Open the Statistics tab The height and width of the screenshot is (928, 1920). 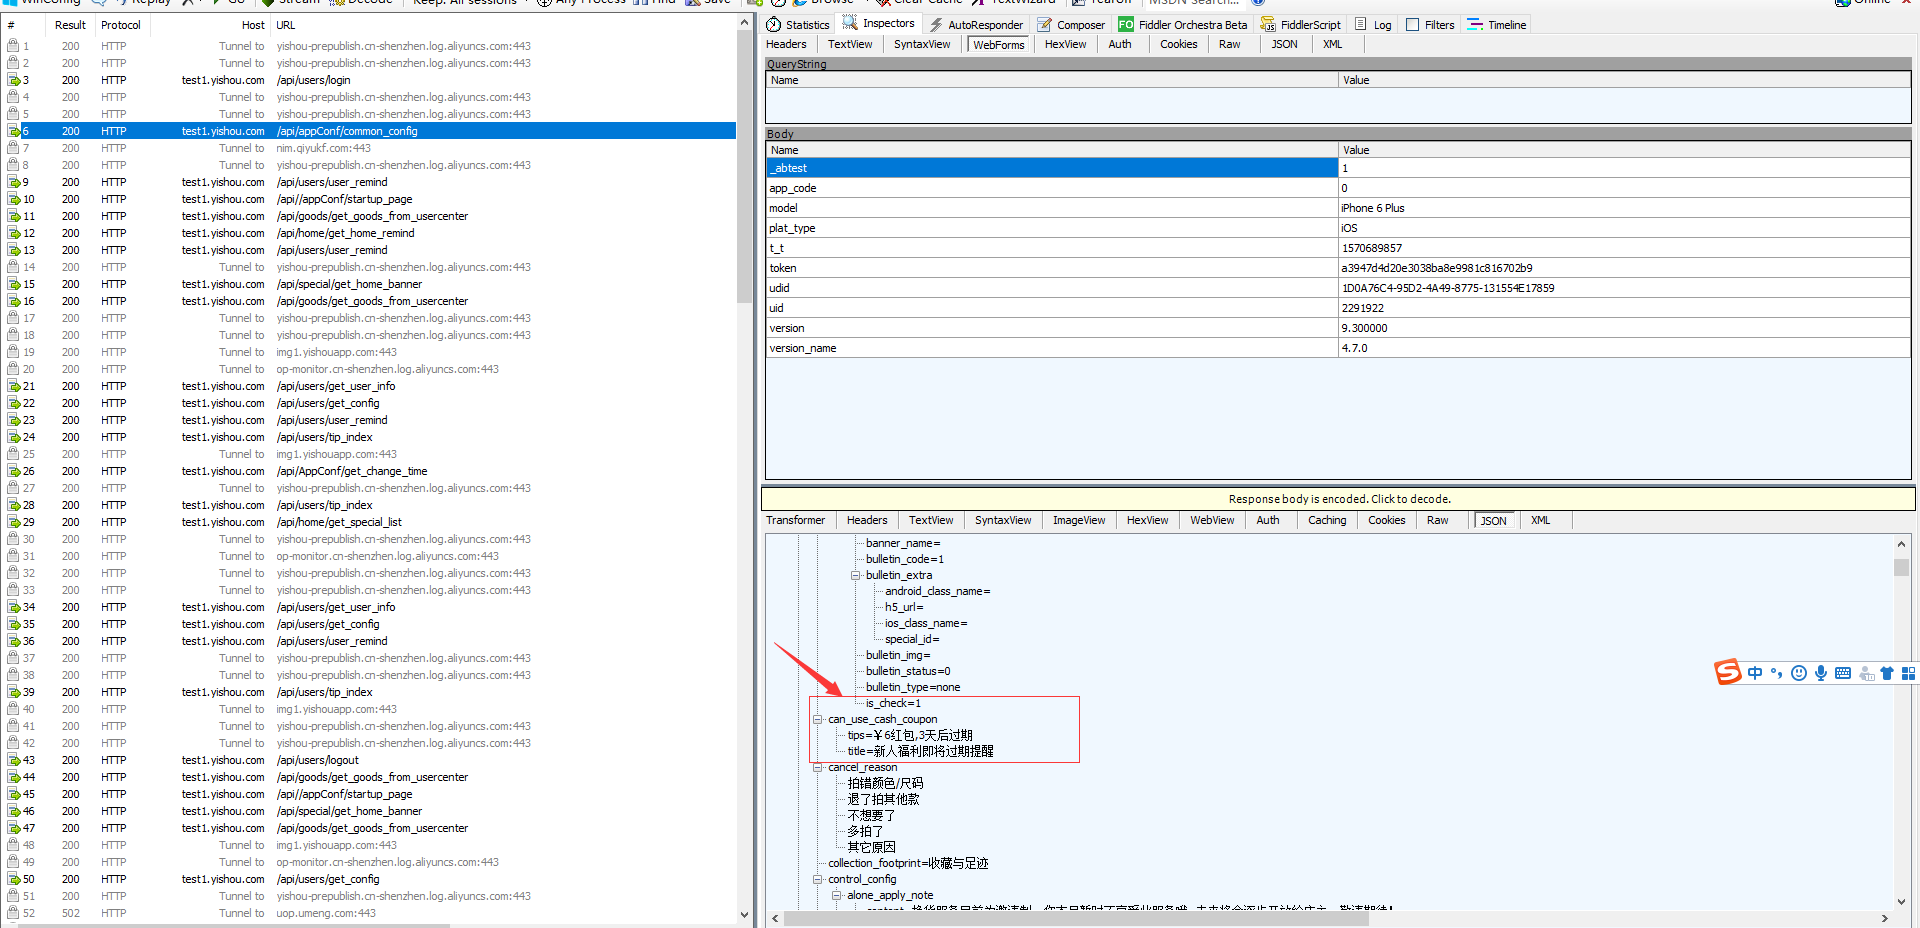coord(798,25)
